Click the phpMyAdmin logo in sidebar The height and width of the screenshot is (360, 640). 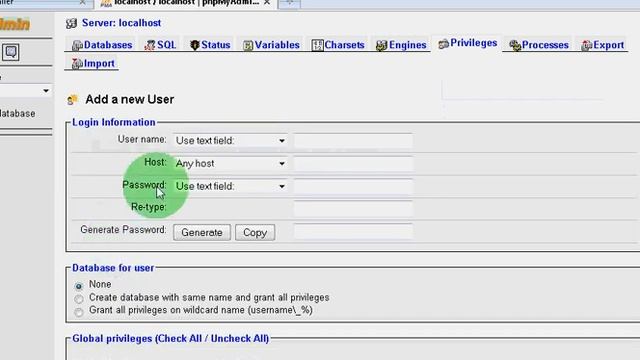pos(15,24)
